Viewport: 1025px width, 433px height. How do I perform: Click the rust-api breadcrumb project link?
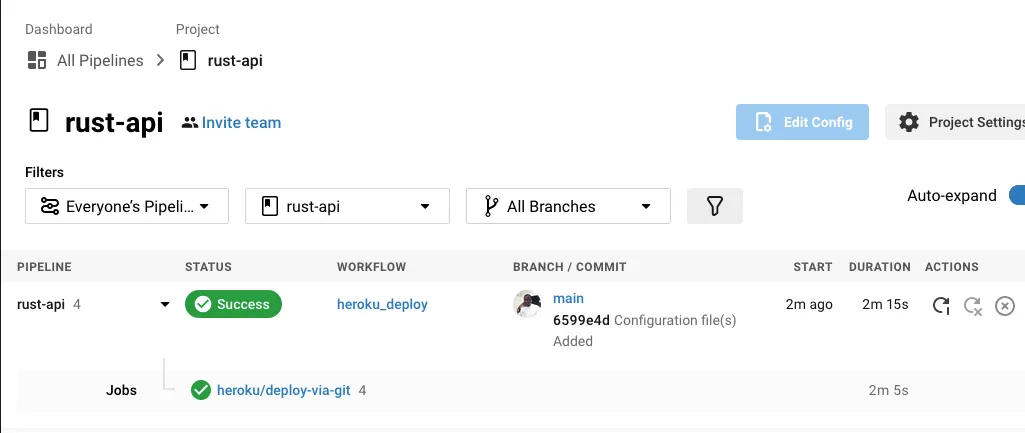(x=235, y=61)
